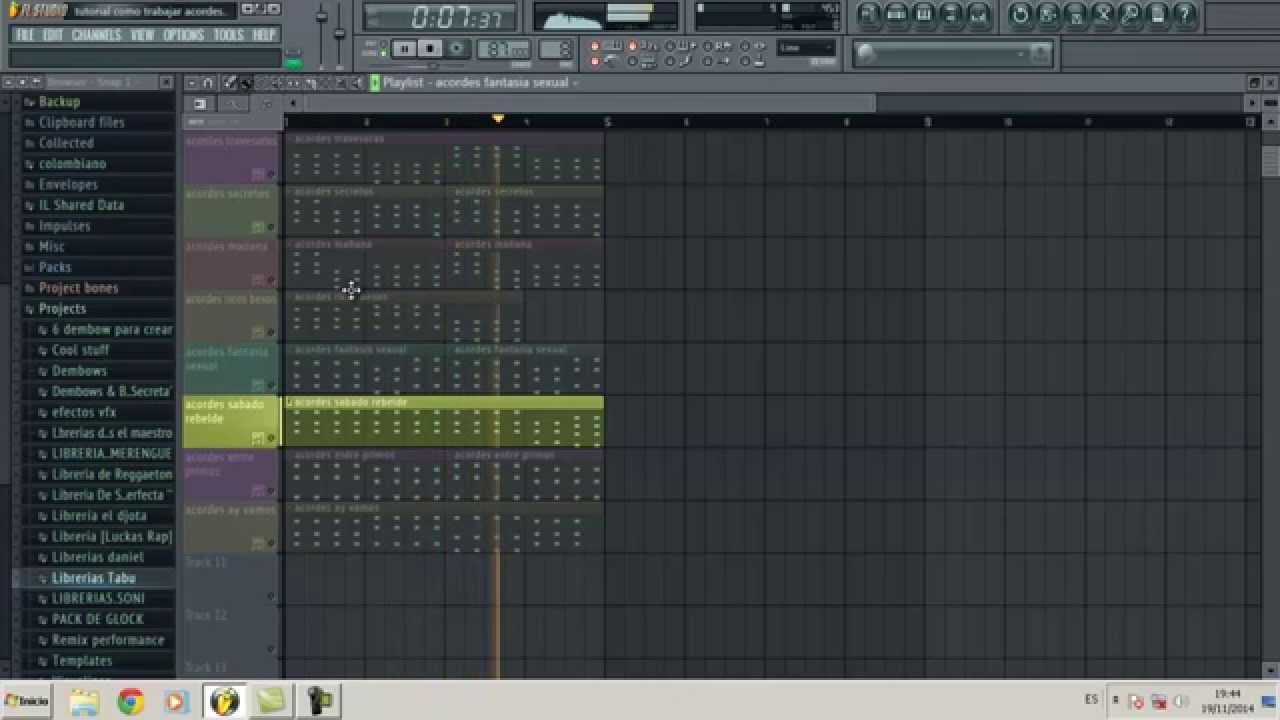
Task: Open the View browser shortcut button
Action: tap(951, 15)
